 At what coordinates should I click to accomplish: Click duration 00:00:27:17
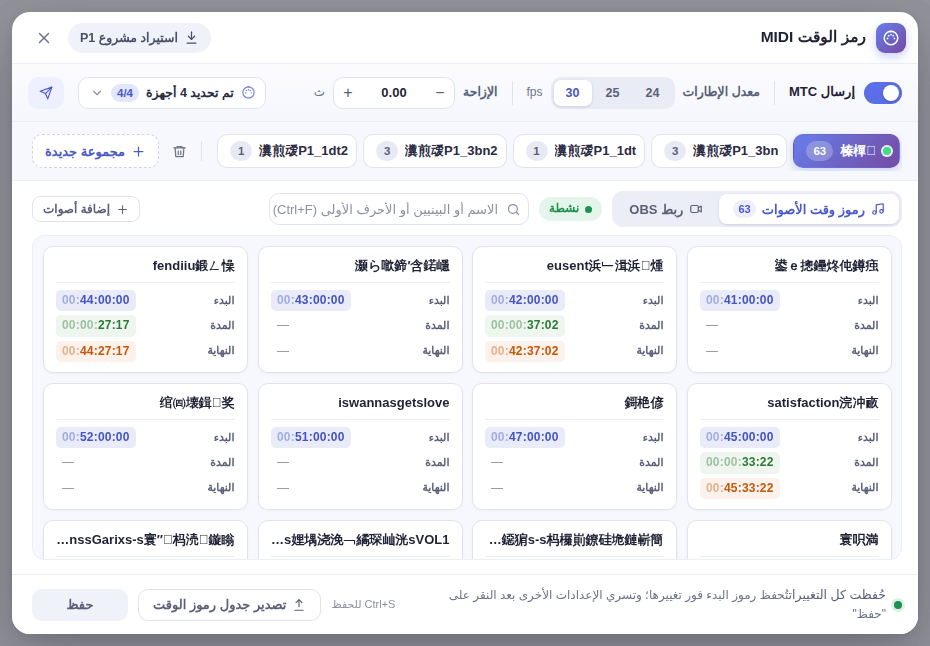click(x=95, y=325)
